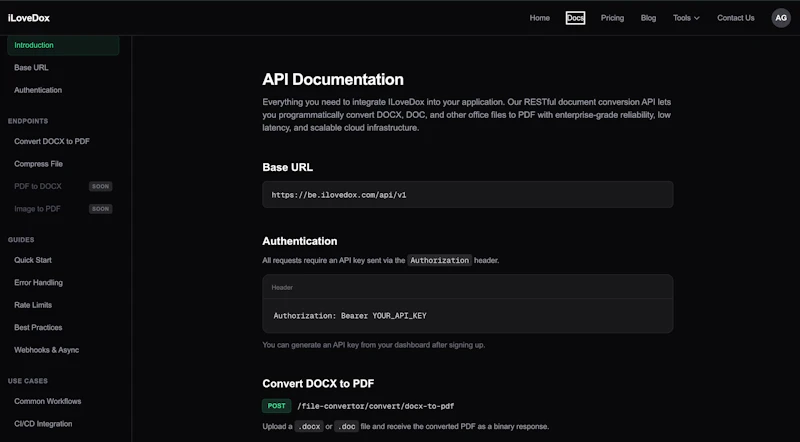
Task: Click the .doc inline code tag
Action: (x=346, y=426)
